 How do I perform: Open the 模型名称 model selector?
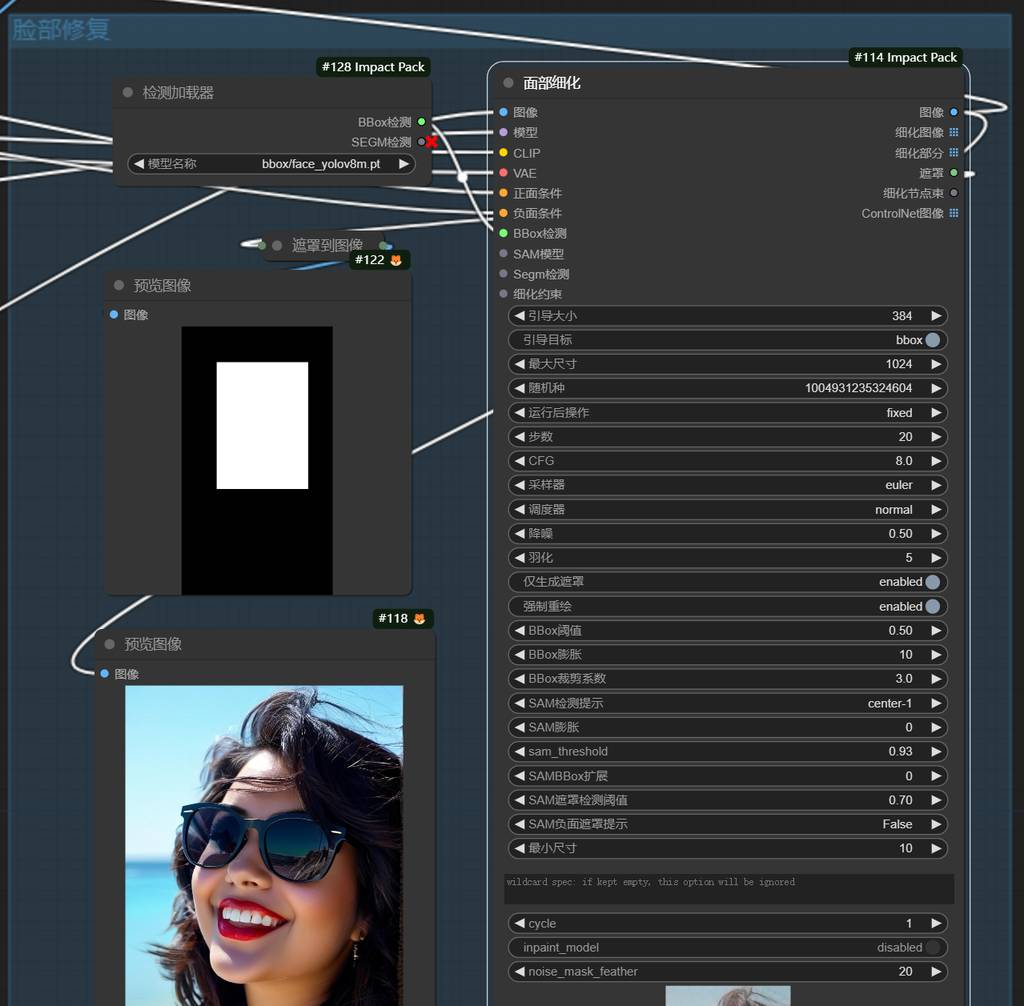tap(272, 164)
